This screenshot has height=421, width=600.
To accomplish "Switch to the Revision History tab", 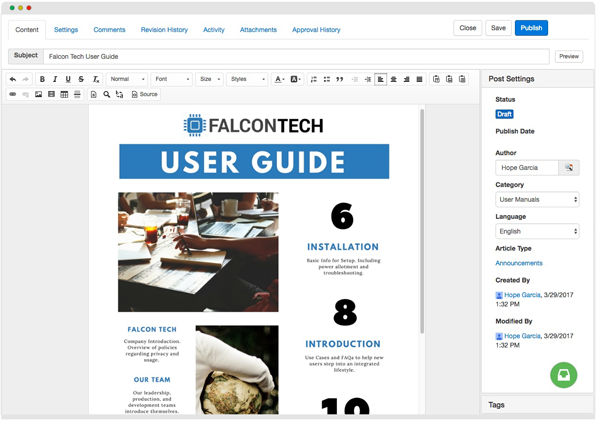I will (164, 30).
